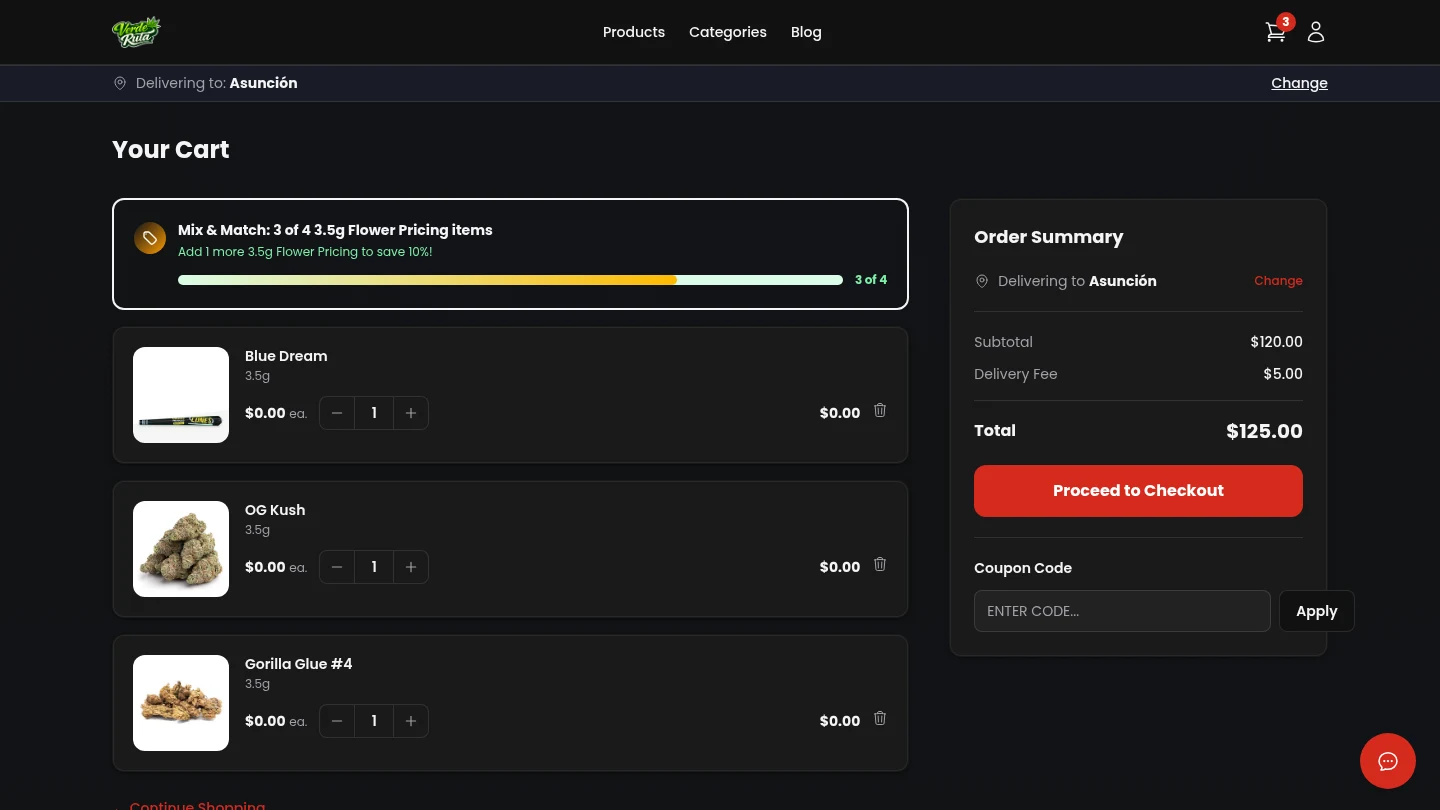
Task: Click the Enter Code coupon field
Action: pos(1122,611)
